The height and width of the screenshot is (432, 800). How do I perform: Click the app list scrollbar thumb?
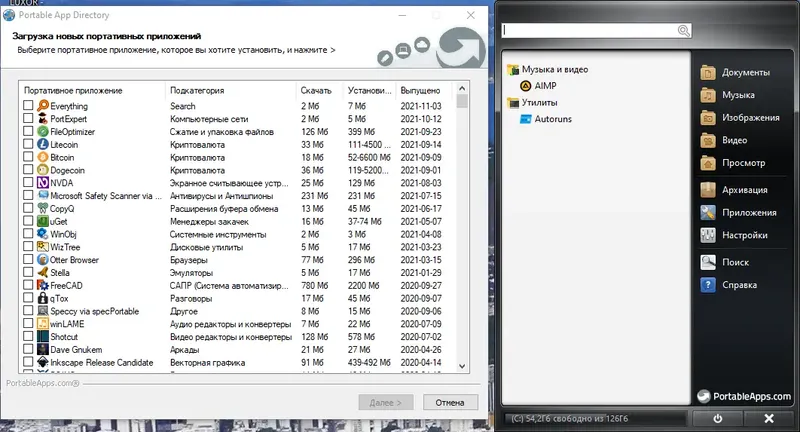point(462,101)
